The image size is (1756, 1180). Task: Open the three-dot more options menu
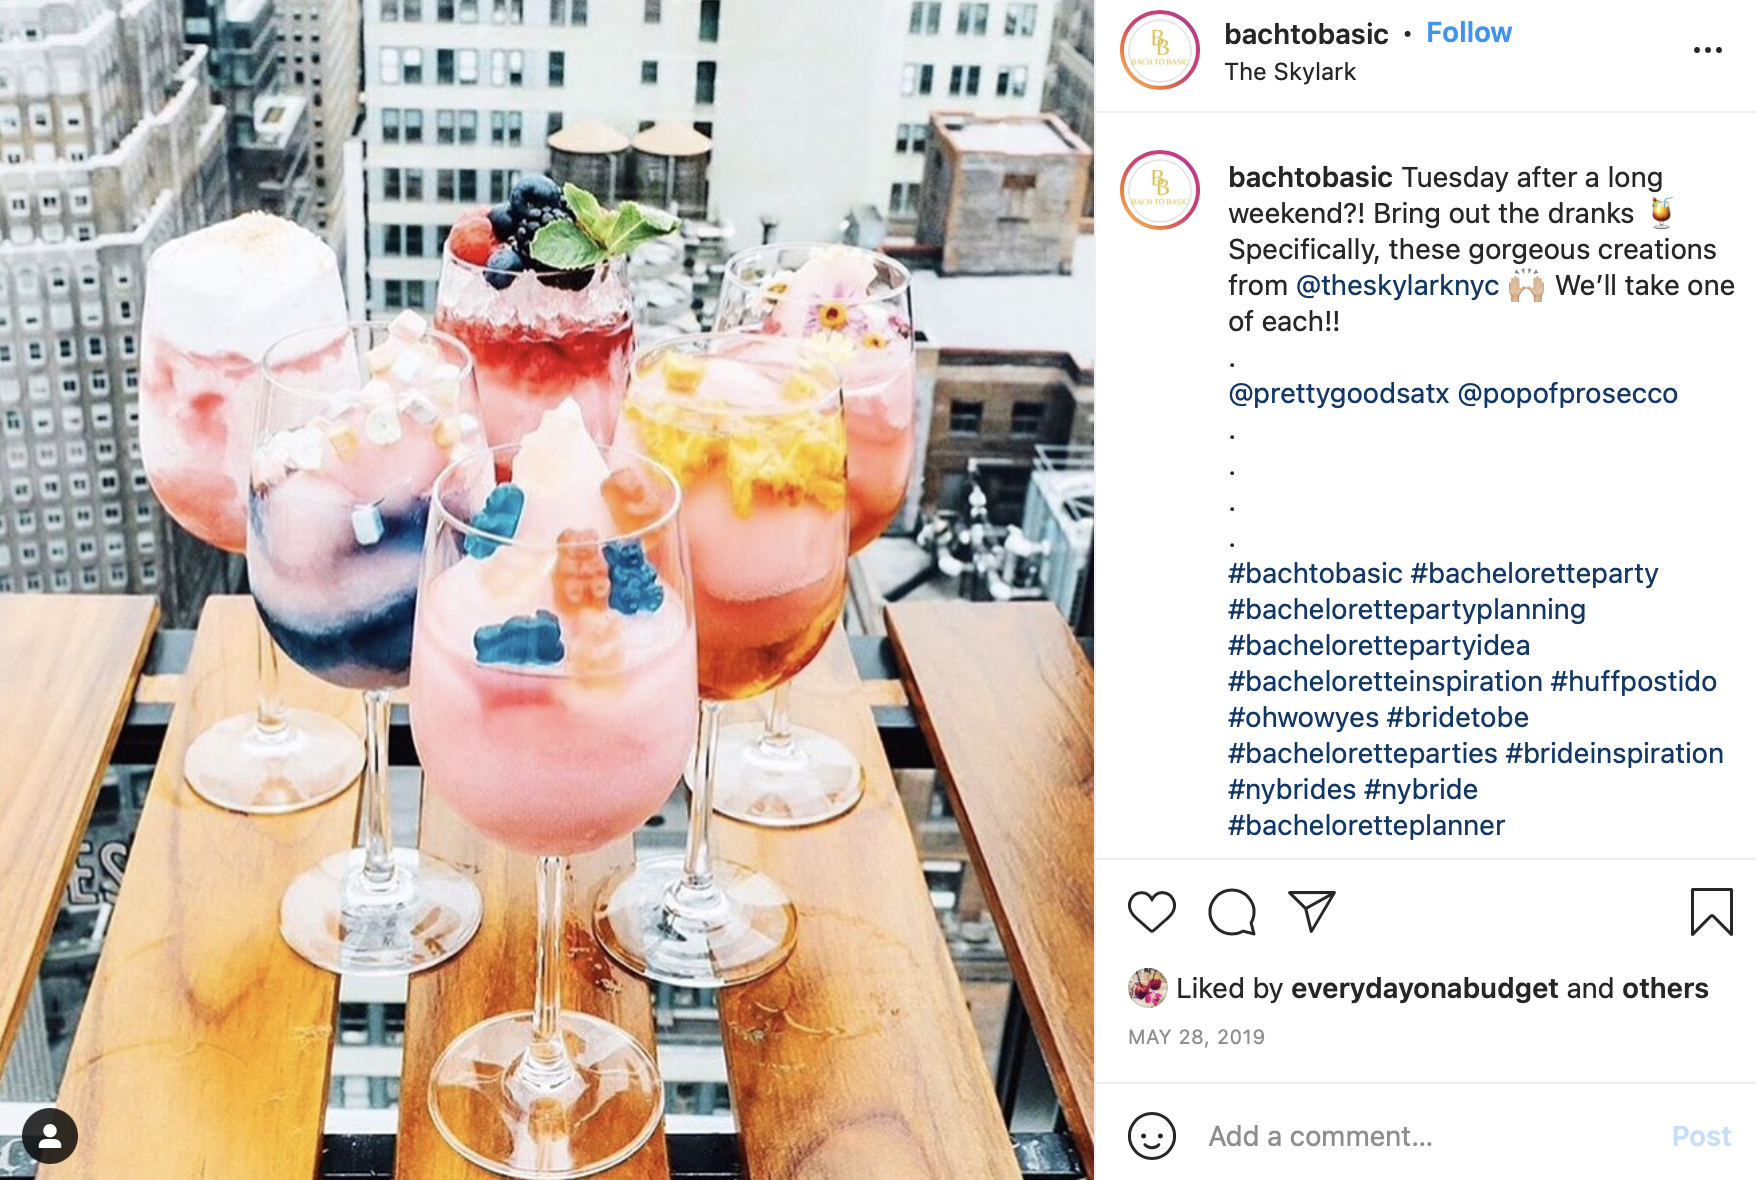pyautogui.click(x=1707, y=50)
